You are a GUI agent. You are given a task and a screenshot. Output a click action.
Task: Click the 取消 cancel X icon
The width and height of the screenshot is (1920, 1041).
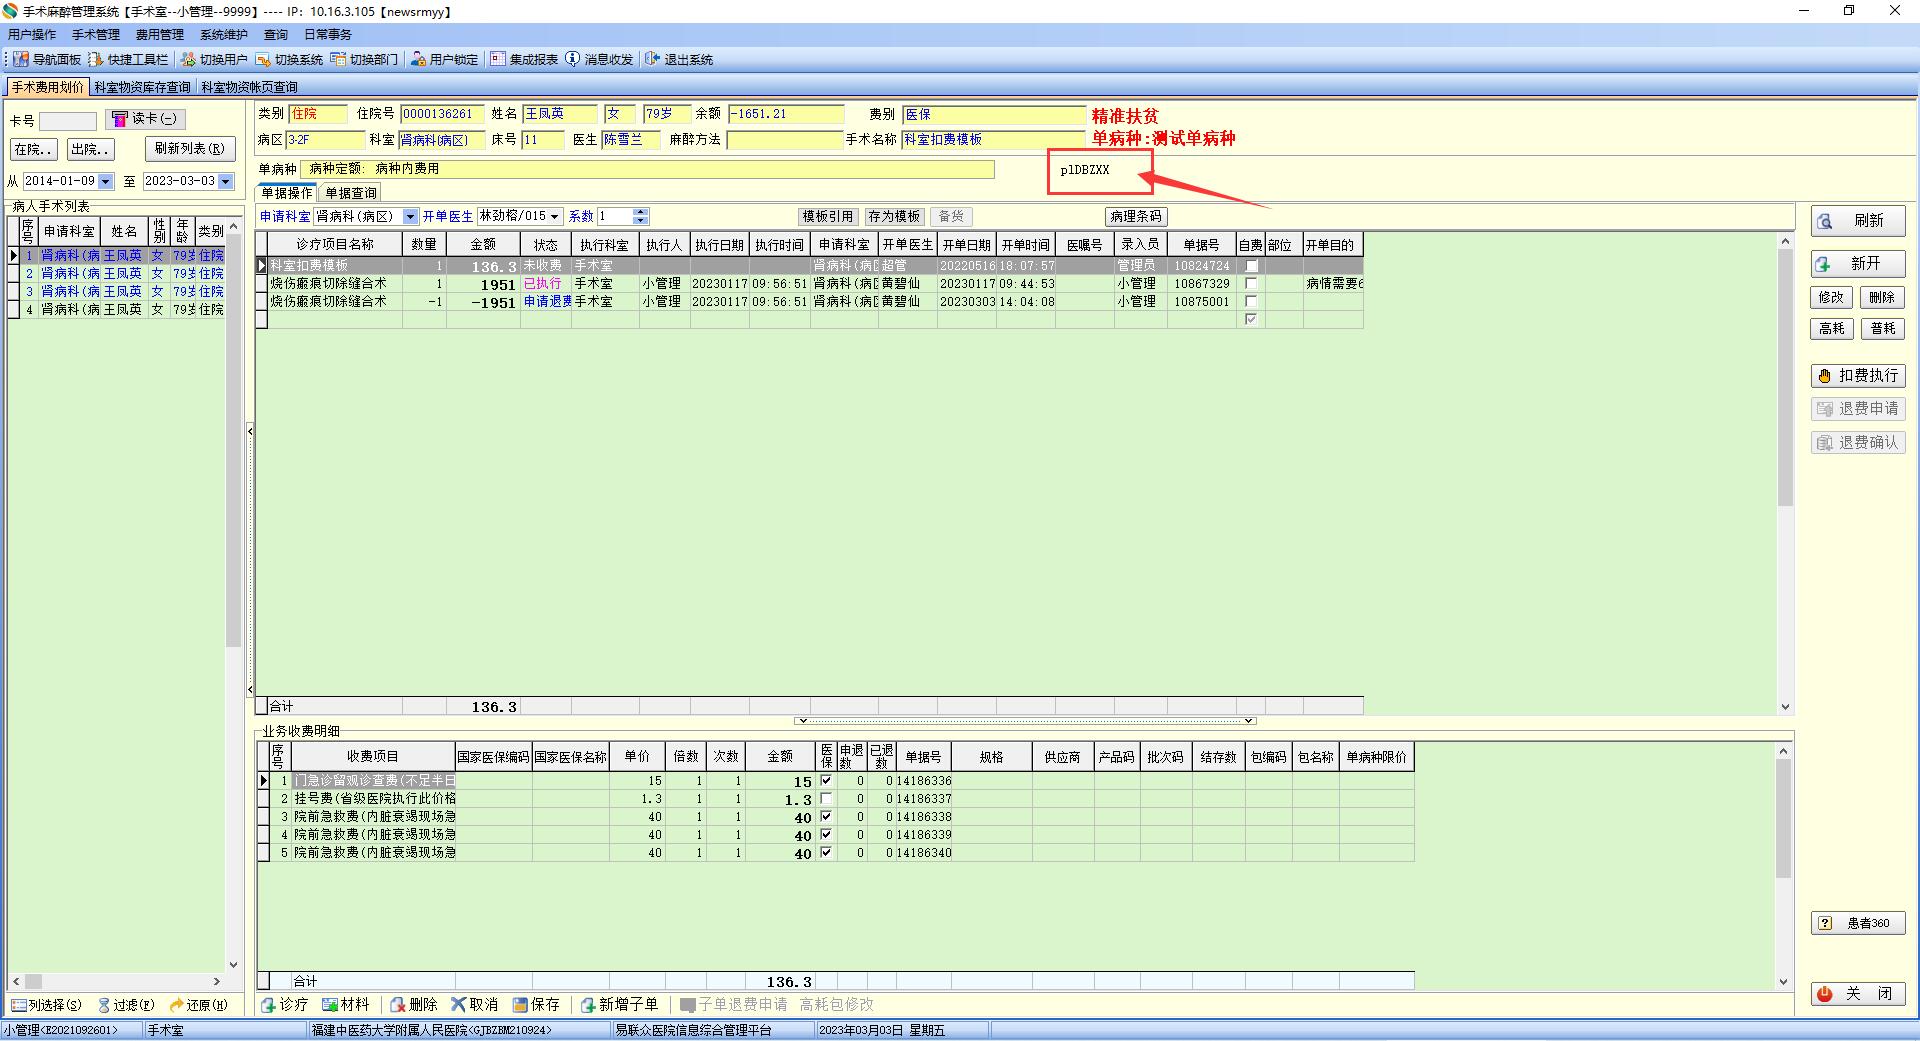(458, 1005)
